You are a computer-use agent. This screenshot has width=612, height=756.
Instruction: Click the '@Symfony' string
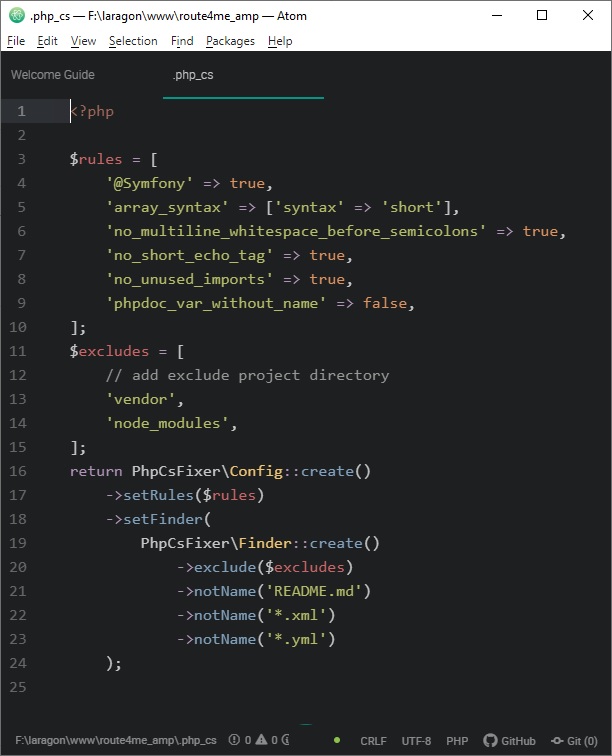pos(149,183)
